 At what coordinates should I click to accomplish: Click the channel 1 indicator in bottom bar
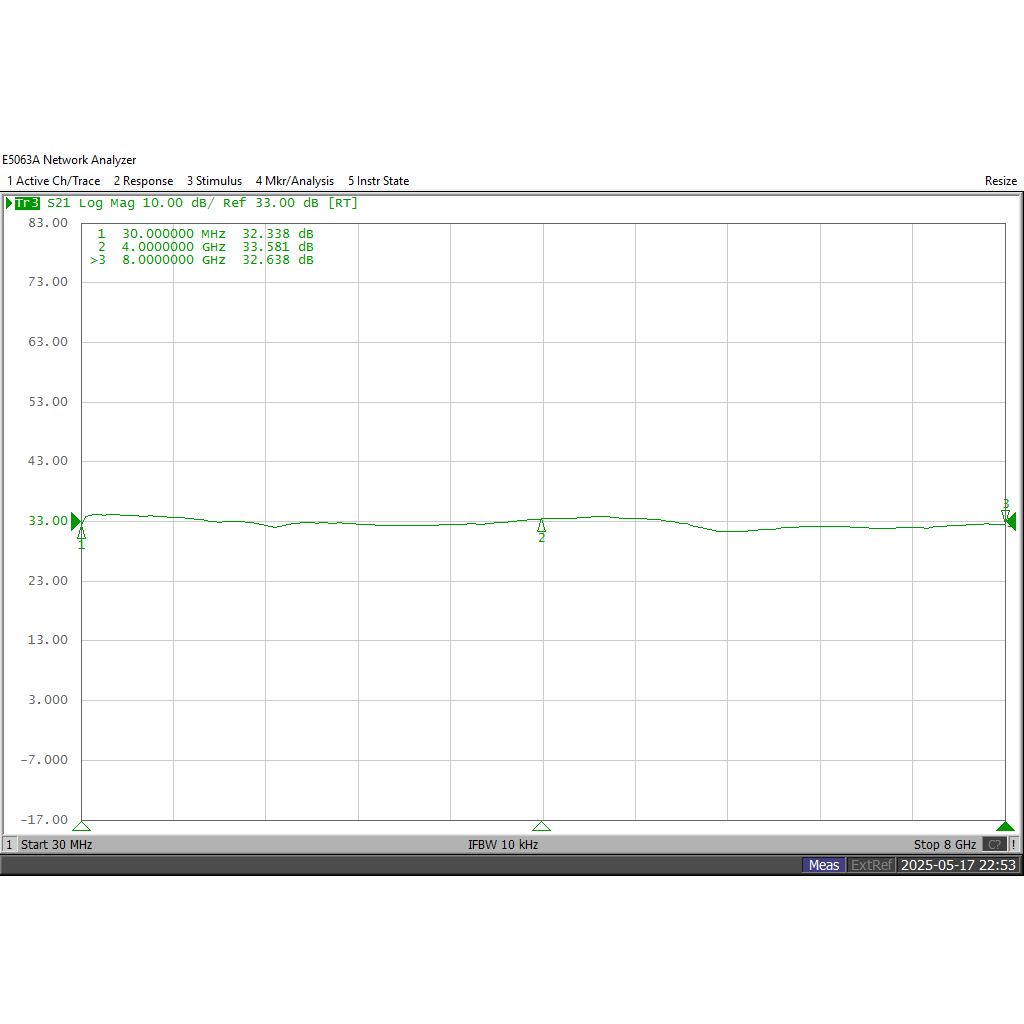tap(9, 844)
